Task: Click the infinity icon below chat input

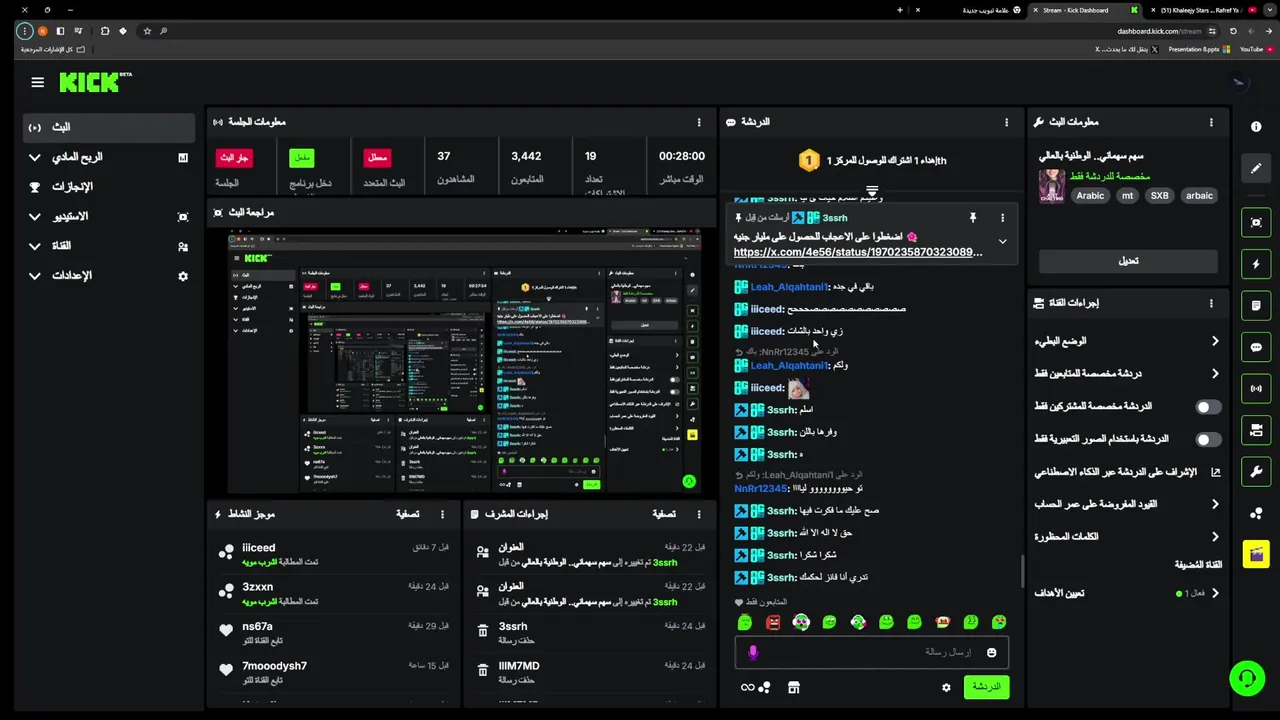Action: (747, 687)
